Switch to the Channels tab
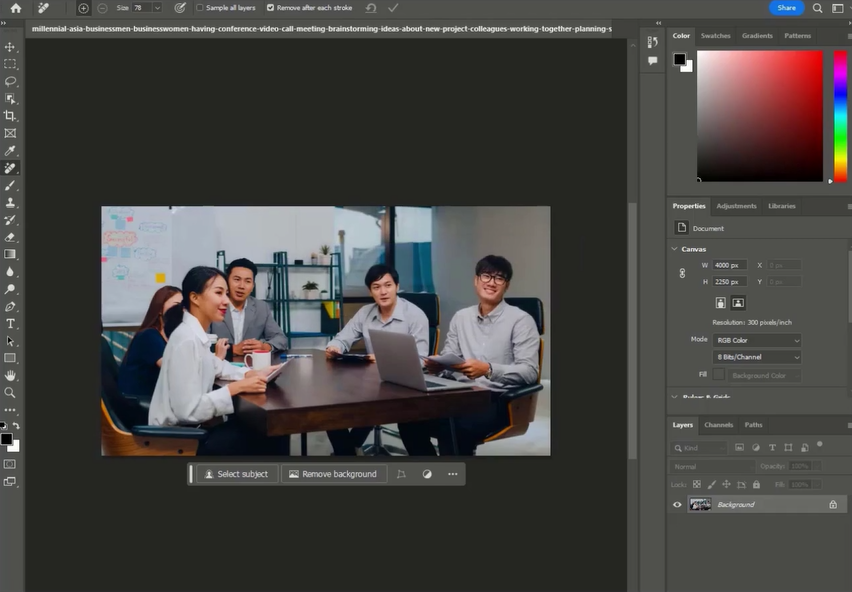Viewport: 852px width, 592px height. (x=718, y=425)
